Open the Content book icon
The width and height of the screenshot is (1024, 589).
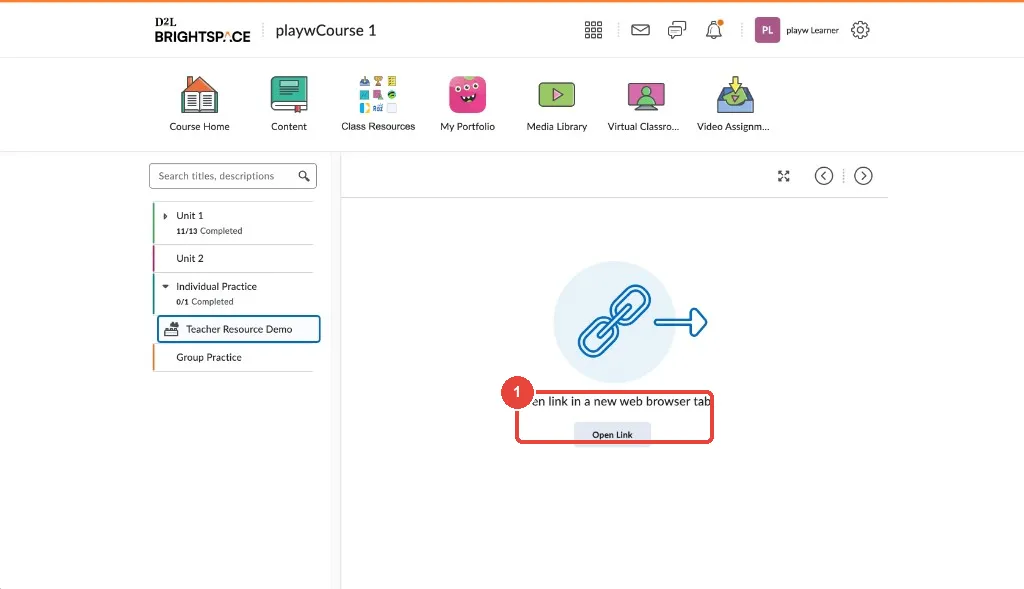(x=289, y=95)
